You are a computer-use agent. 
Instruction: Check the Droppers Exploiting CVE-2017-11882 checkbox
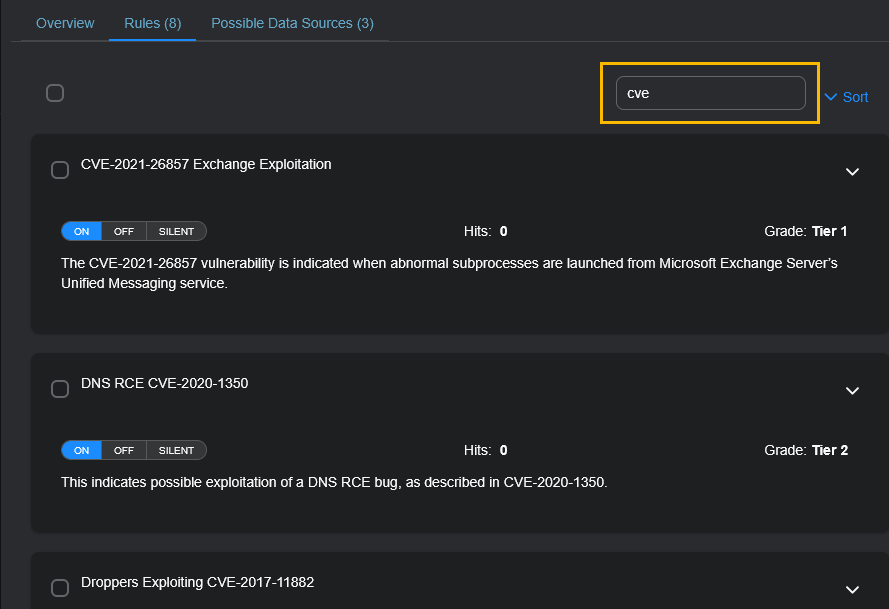60,587
